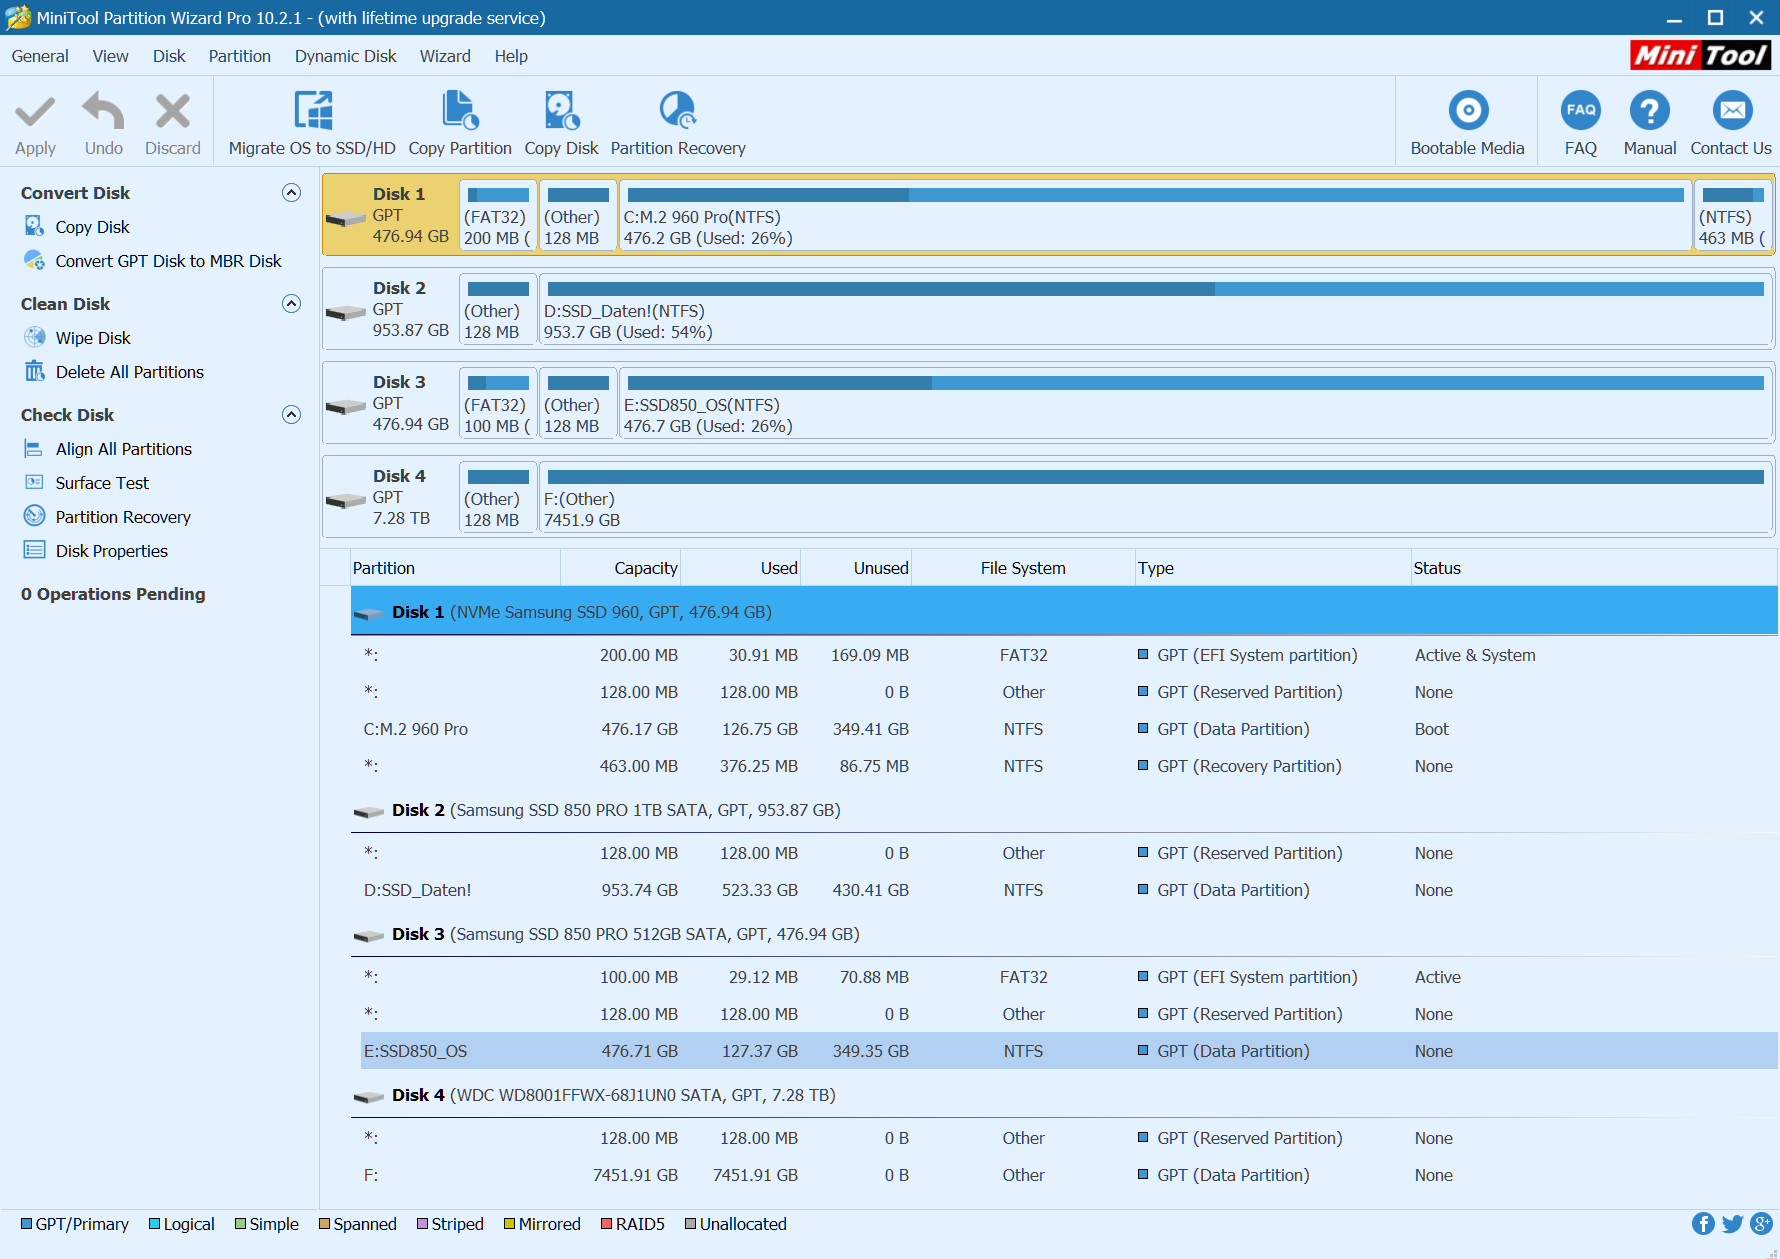Collapse the Clean Disk section

(x=292, y=304)
